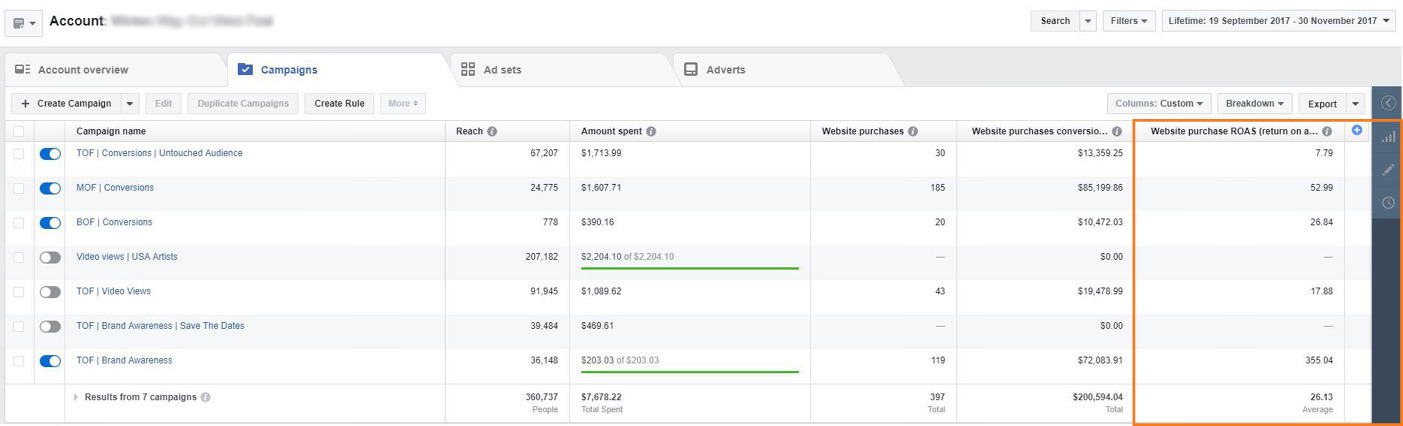Click info icon beside Amount spent header
The image size is (1403, 426).
(x=651, y=131)
